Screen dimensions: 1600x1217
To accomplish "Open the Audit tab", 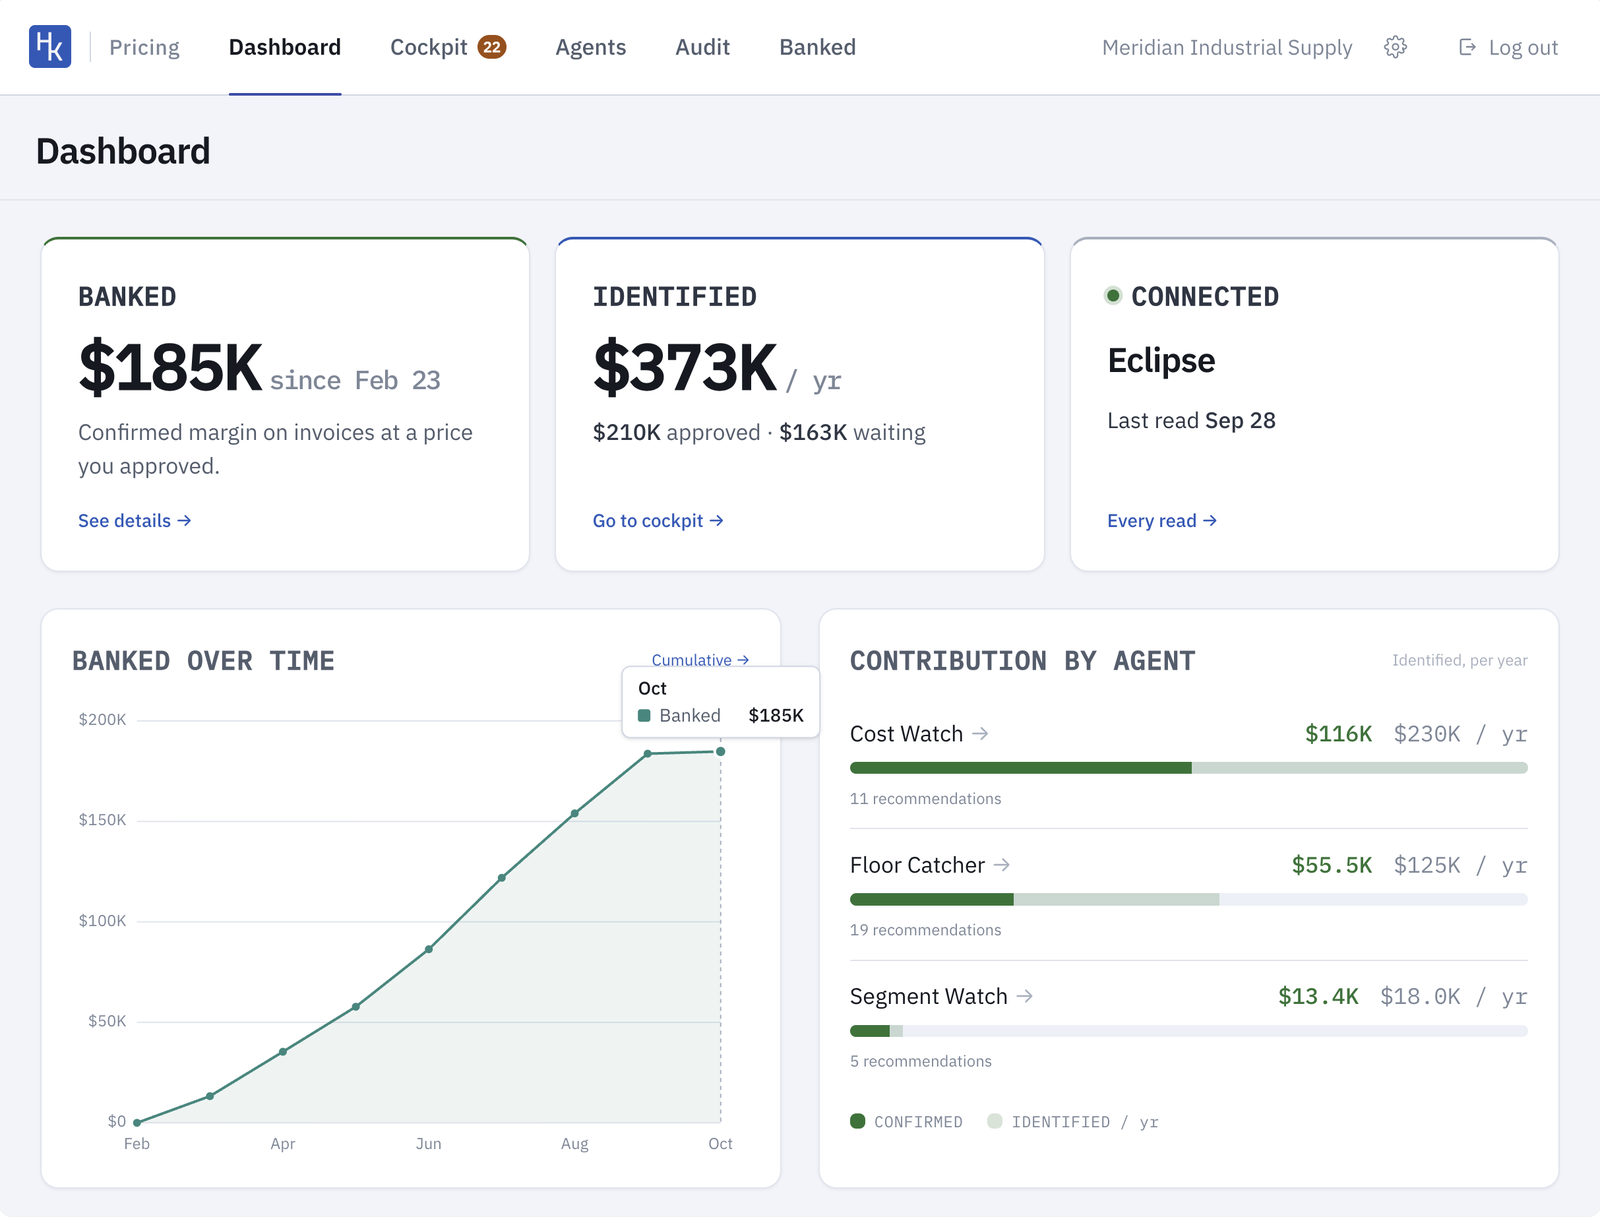I will 703,47.
